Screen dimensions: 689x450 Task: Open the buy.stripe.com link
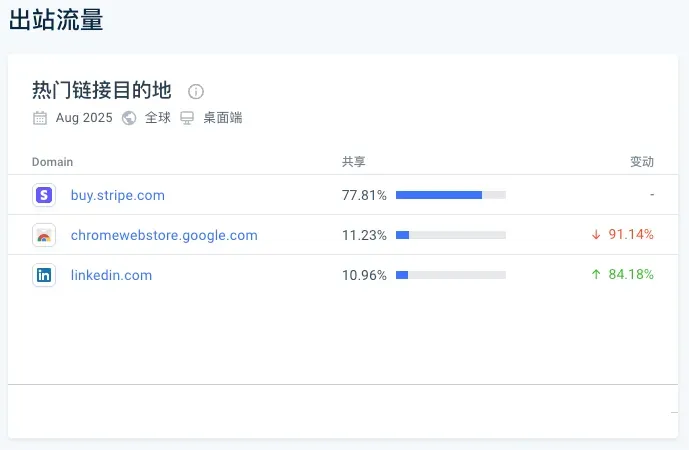coord(118,195)
